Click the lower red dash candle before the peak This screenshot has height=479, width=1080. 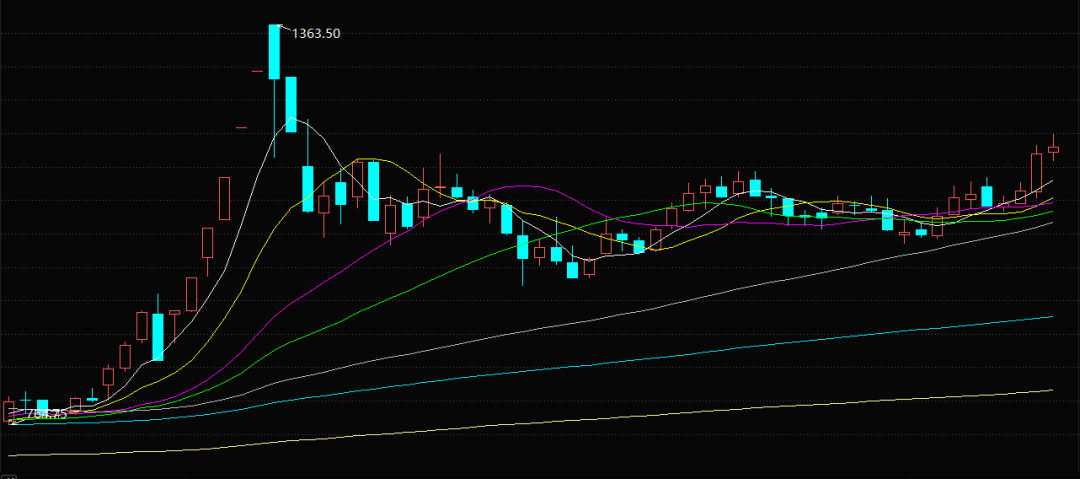(241, 127)
